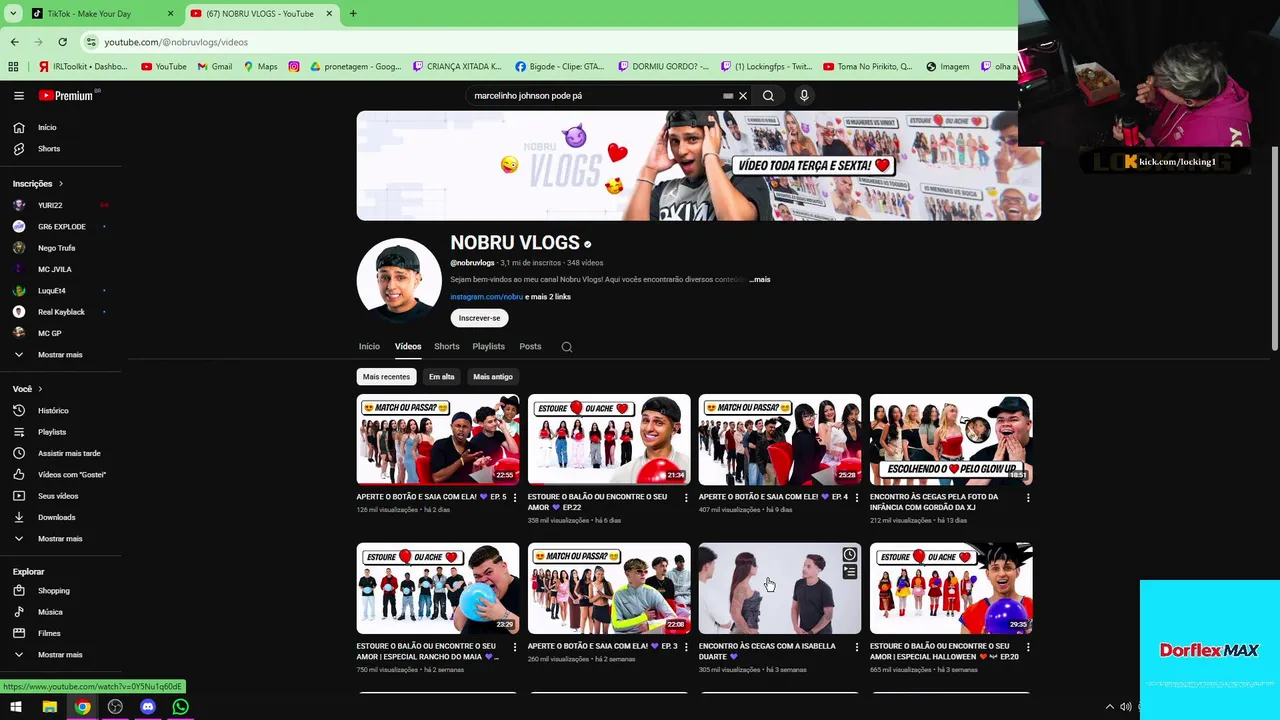Click the Chrome address bar
1280x720 pixels.
[550, 42]
